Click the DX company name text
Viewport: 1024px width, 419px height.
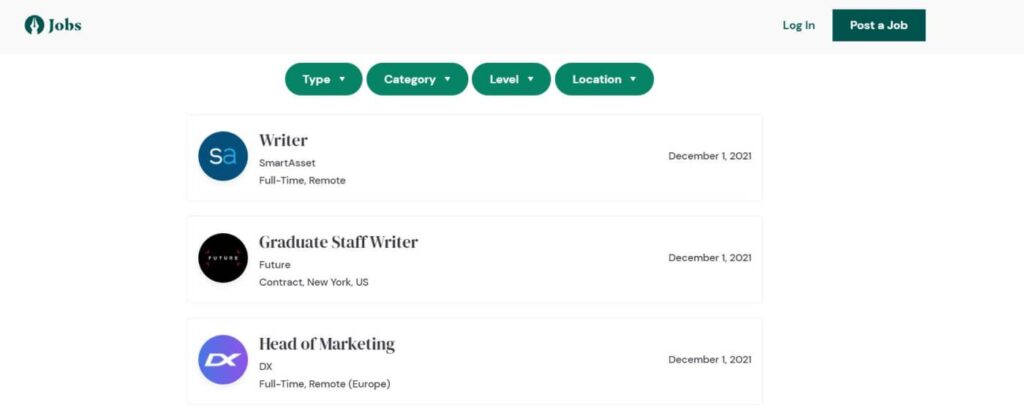coord(265,367)
